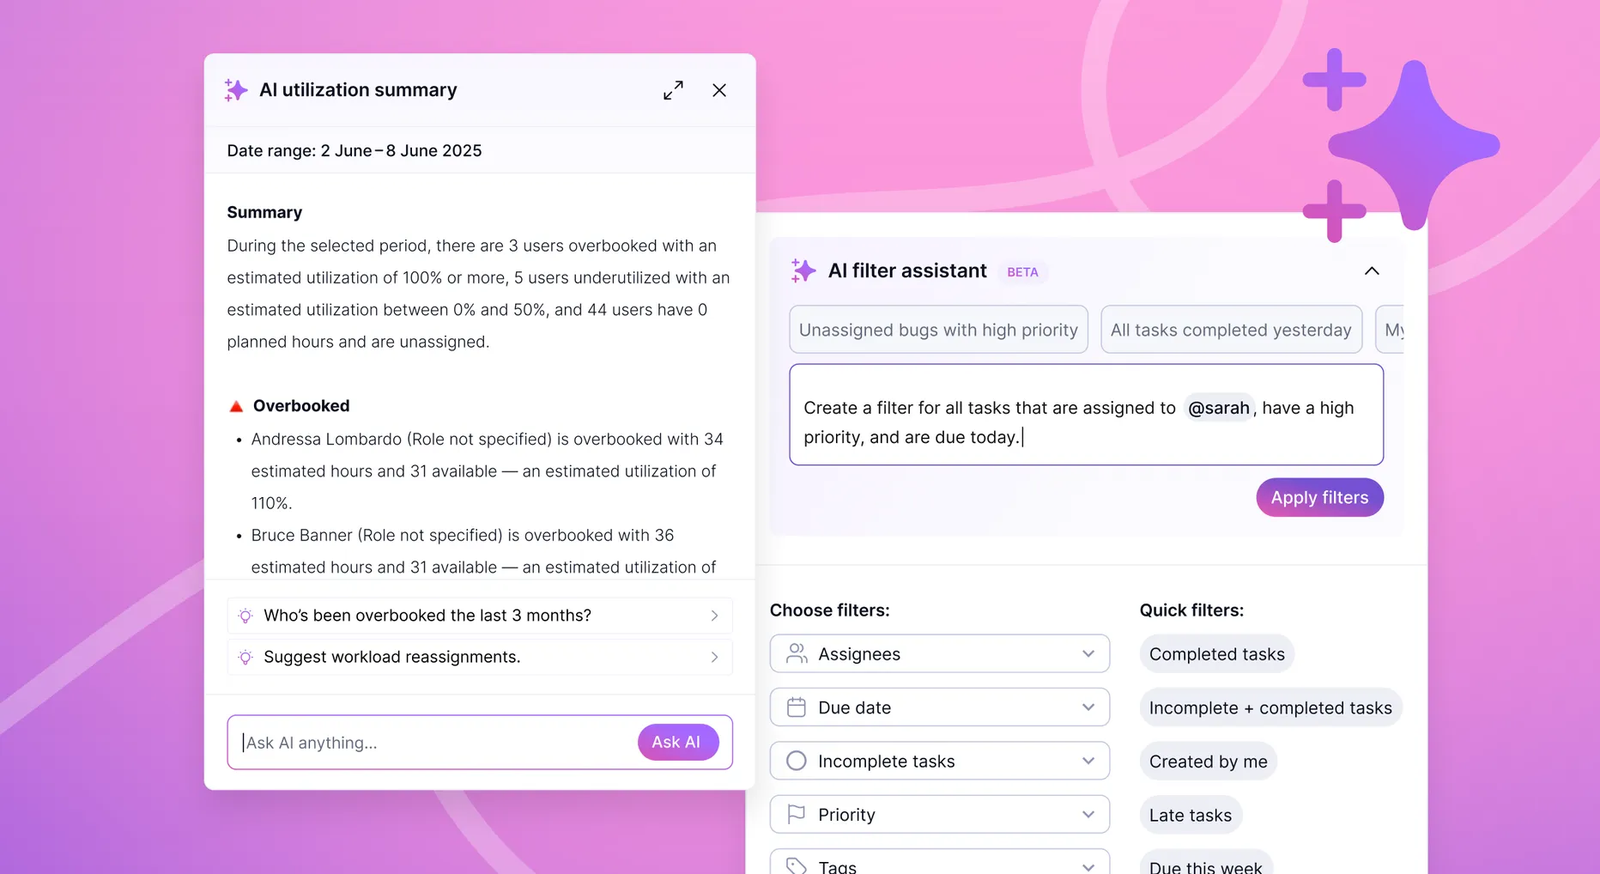Click the 'Overbooked' heading text
This screenshot has width=1600, height=874.
tap(301, 406)
